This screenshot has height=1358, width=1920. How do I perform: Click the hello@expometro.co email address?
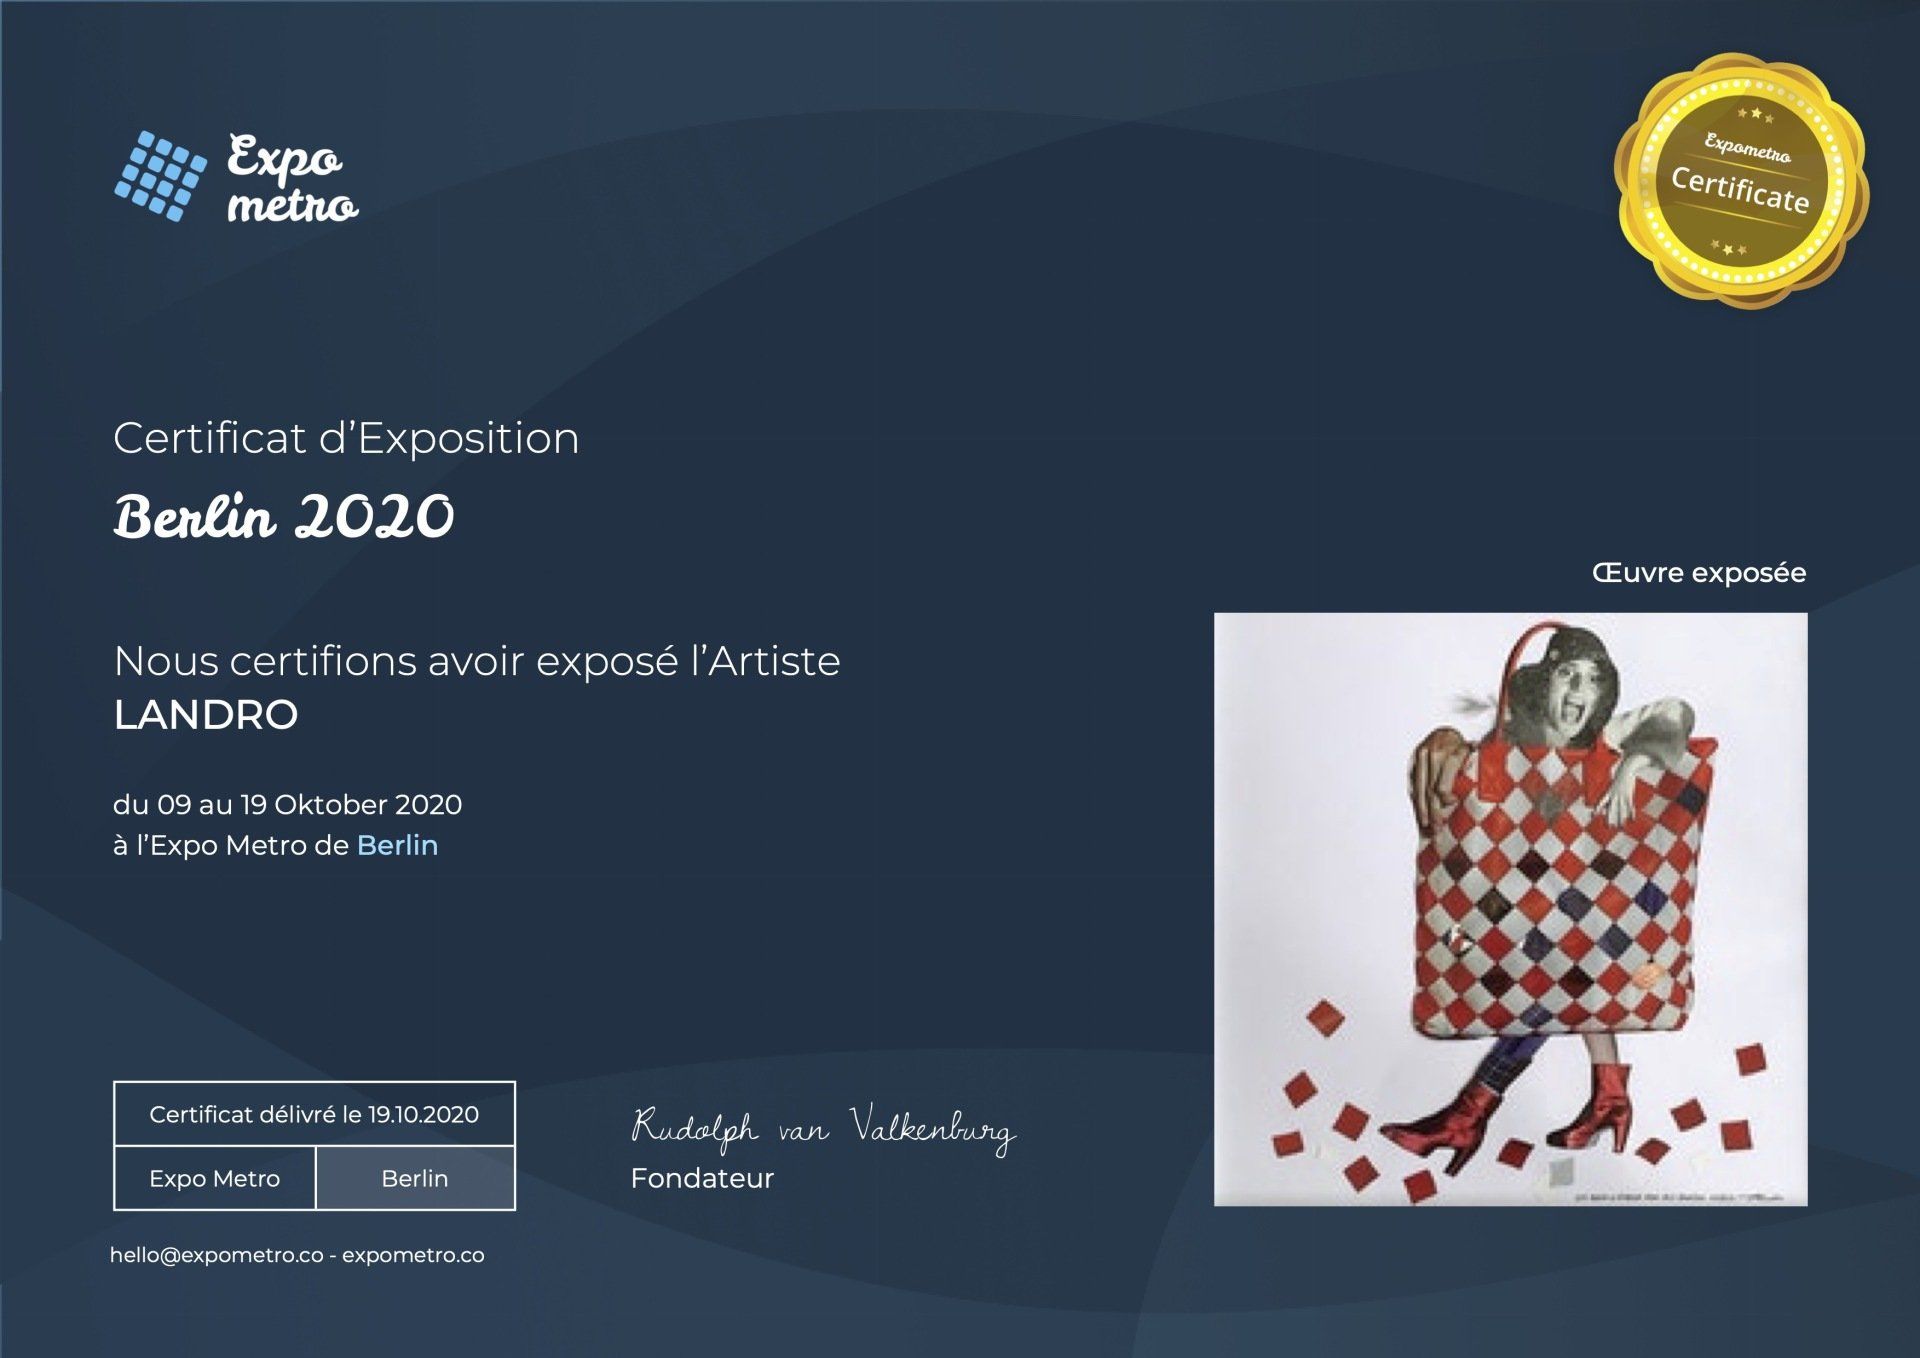(216, 1255)
